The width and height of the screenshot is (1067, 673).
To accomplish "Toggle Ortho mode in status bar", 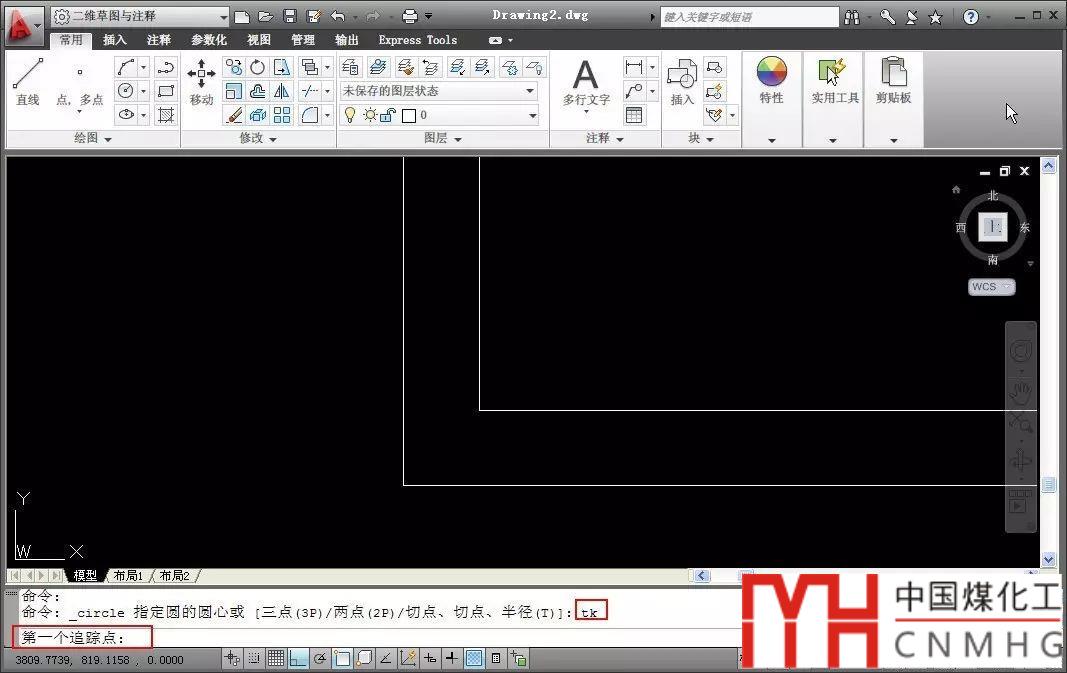I will [297, 658].
